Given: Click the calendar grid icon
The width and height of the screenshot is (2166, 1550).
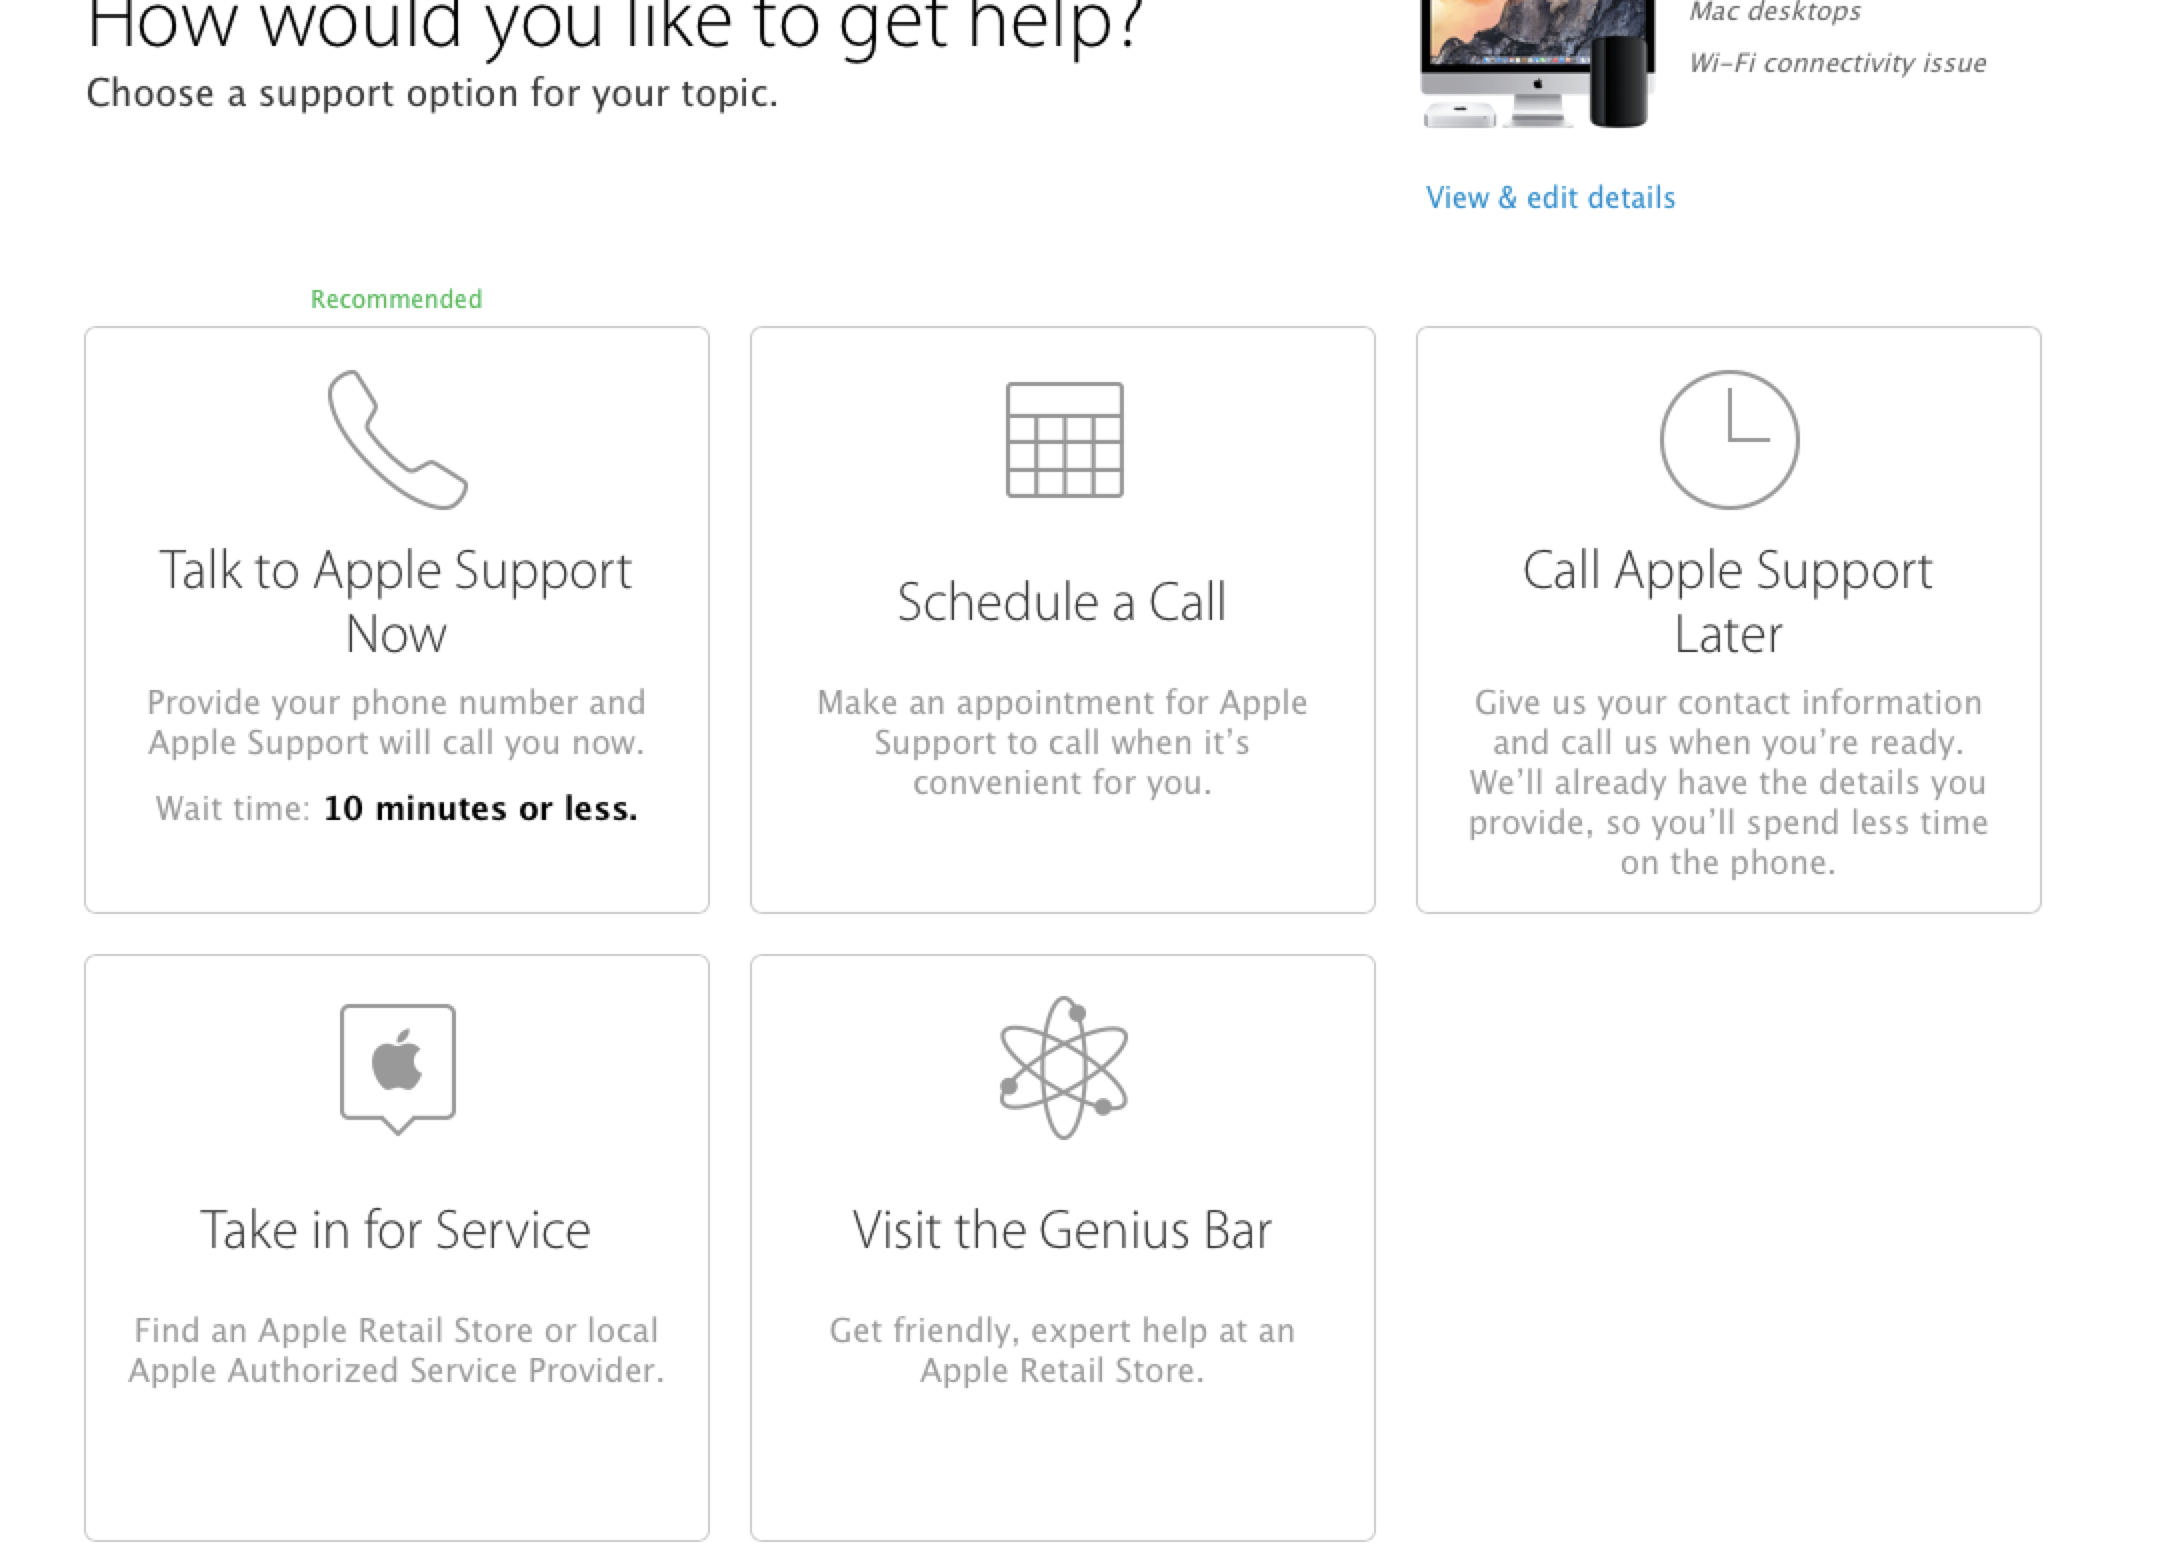Looking at the screenshot, I should pos(1064,440).
